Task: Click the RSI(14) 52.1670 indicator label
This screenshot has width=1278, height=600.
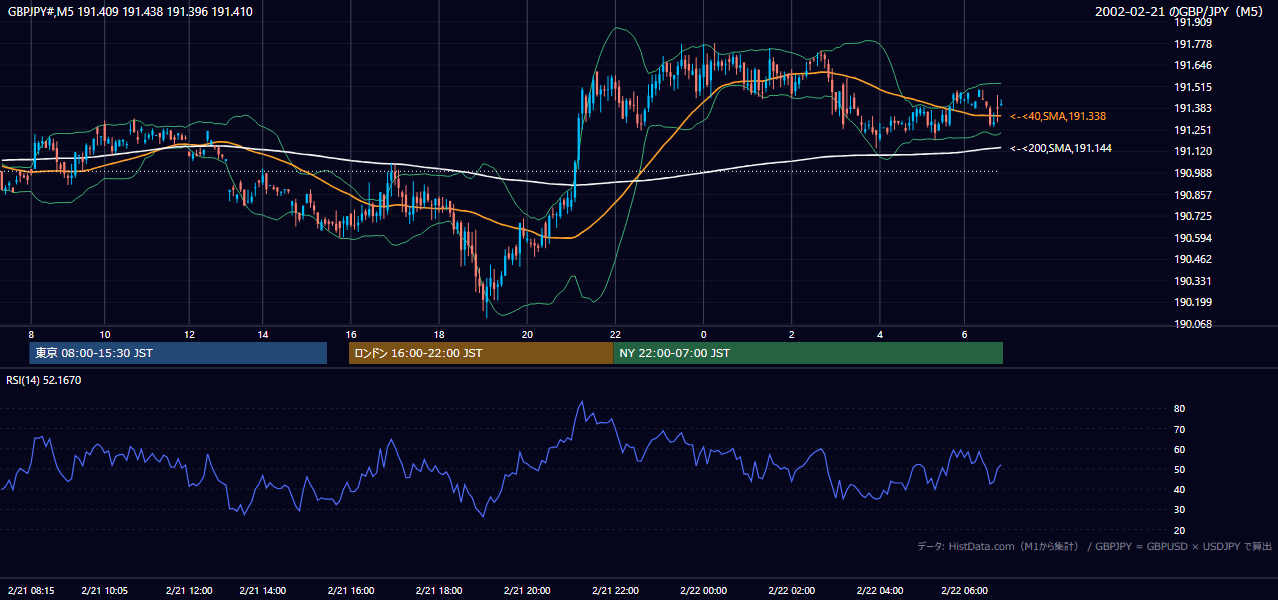Action: coord(44,380)
